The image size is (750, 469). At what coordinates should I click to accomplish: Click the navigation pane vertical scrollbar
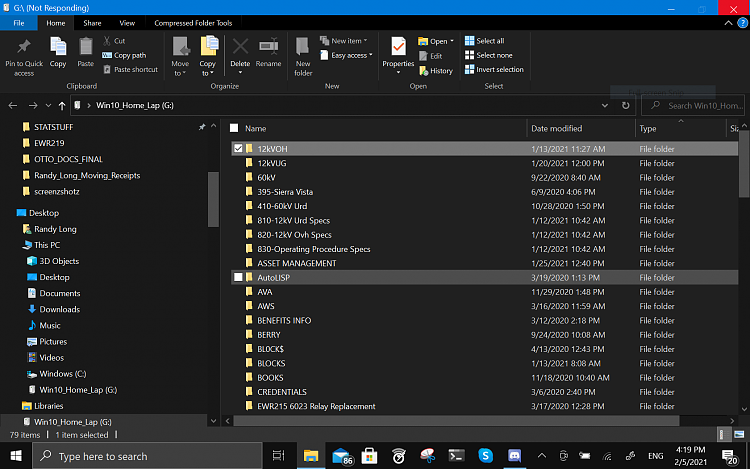(213, 199)
